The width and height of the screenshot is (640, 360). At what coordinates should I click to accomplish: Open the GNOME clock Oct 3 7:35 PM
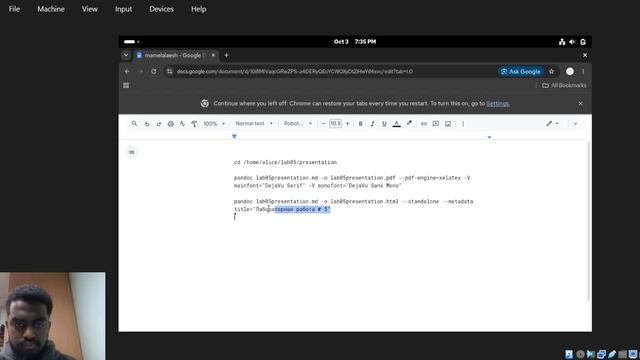pyautogui.click(x=355, y=42)
